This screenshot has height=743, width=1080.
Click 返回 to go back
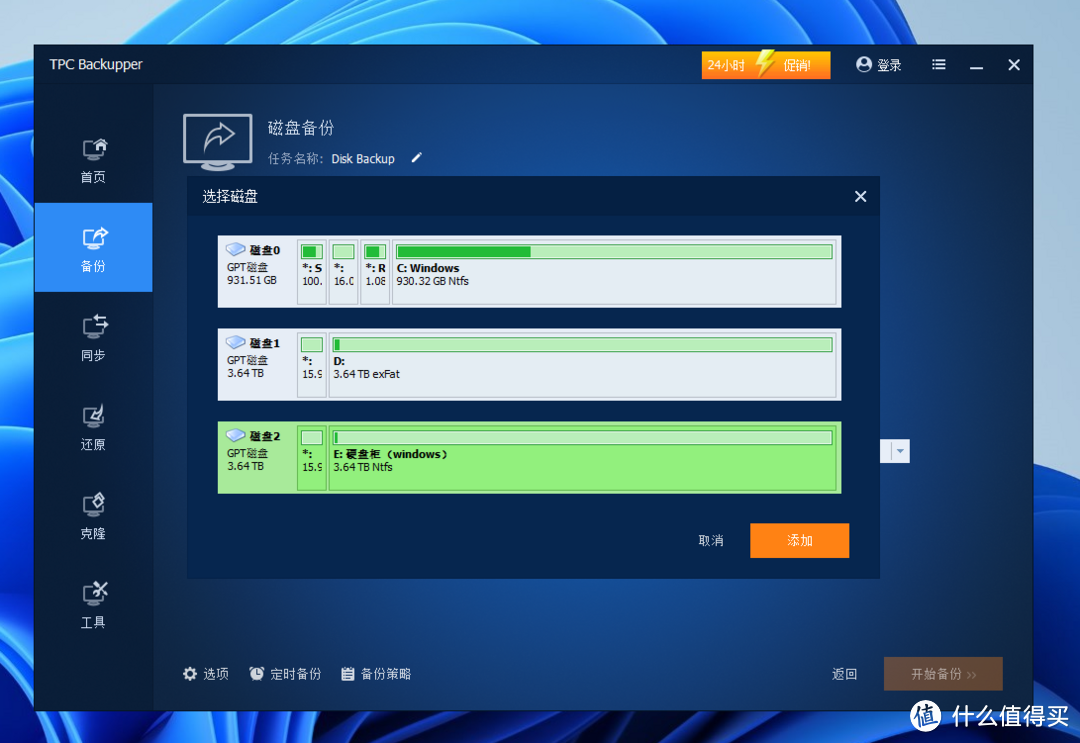[x=845, y=674]
